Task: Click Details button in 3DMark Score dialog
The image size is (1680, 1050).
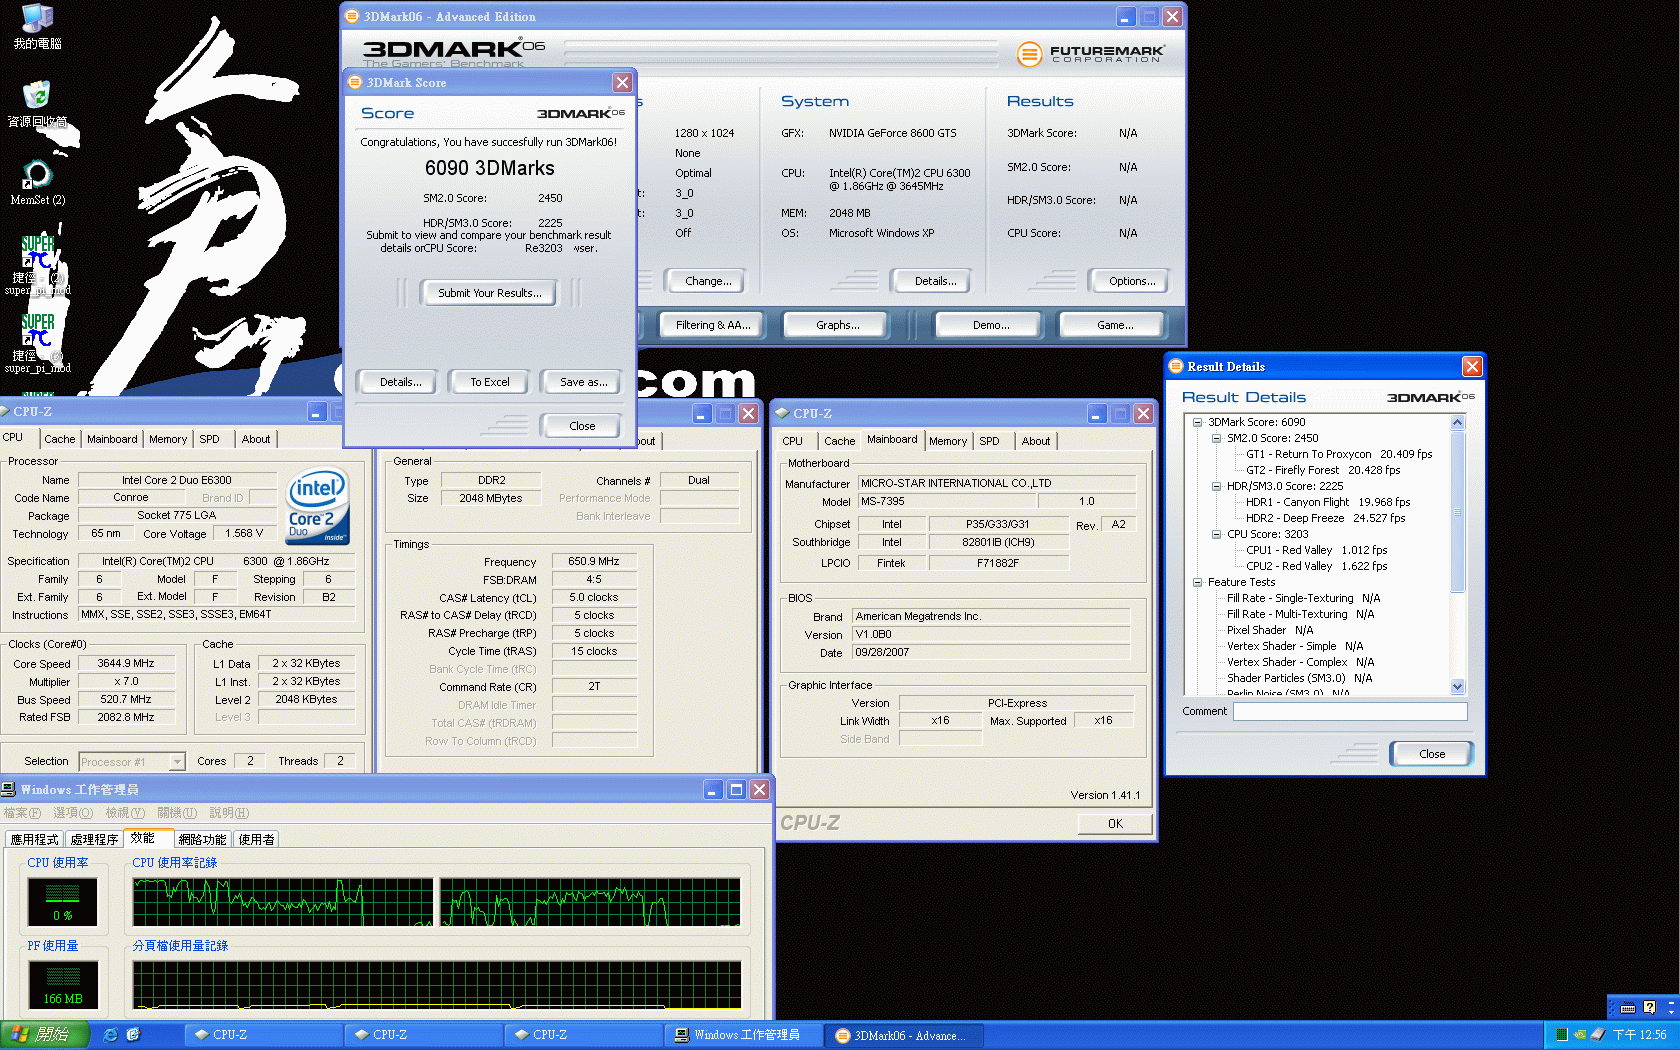Action: [x=400, y=382]
